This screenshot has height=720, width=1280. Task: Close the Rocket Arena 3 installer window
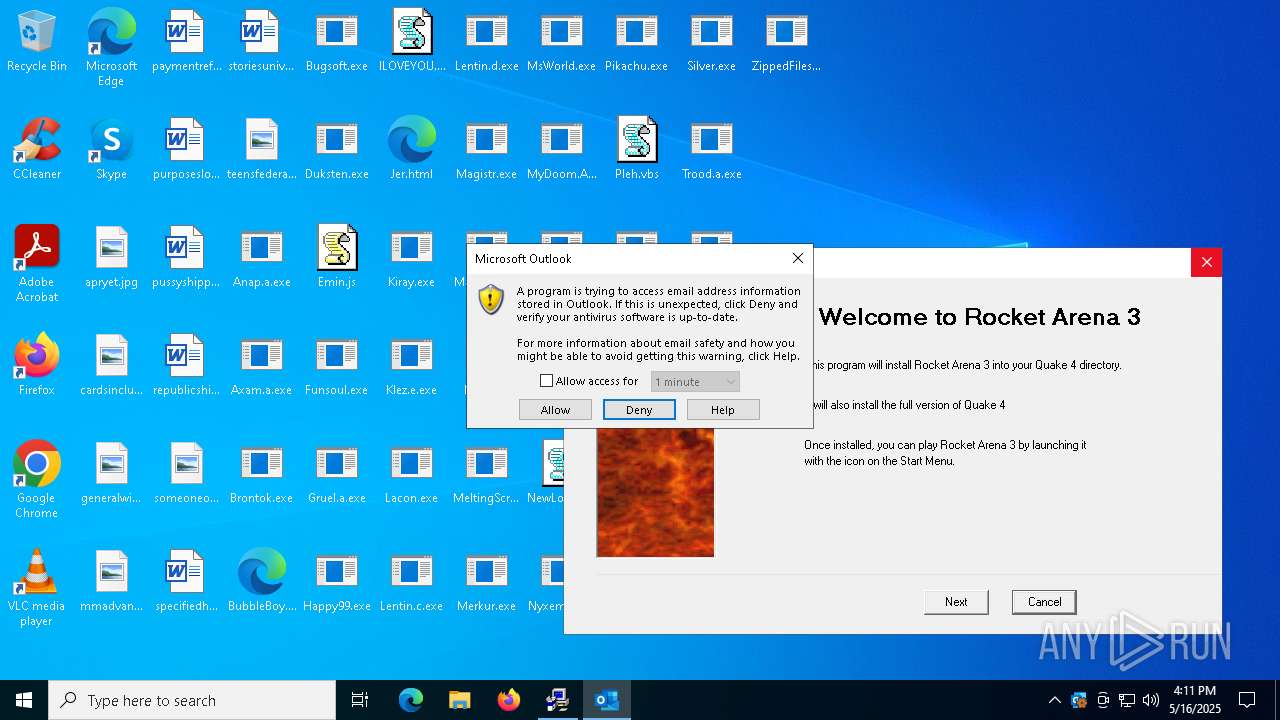(x=1206, y=263)
